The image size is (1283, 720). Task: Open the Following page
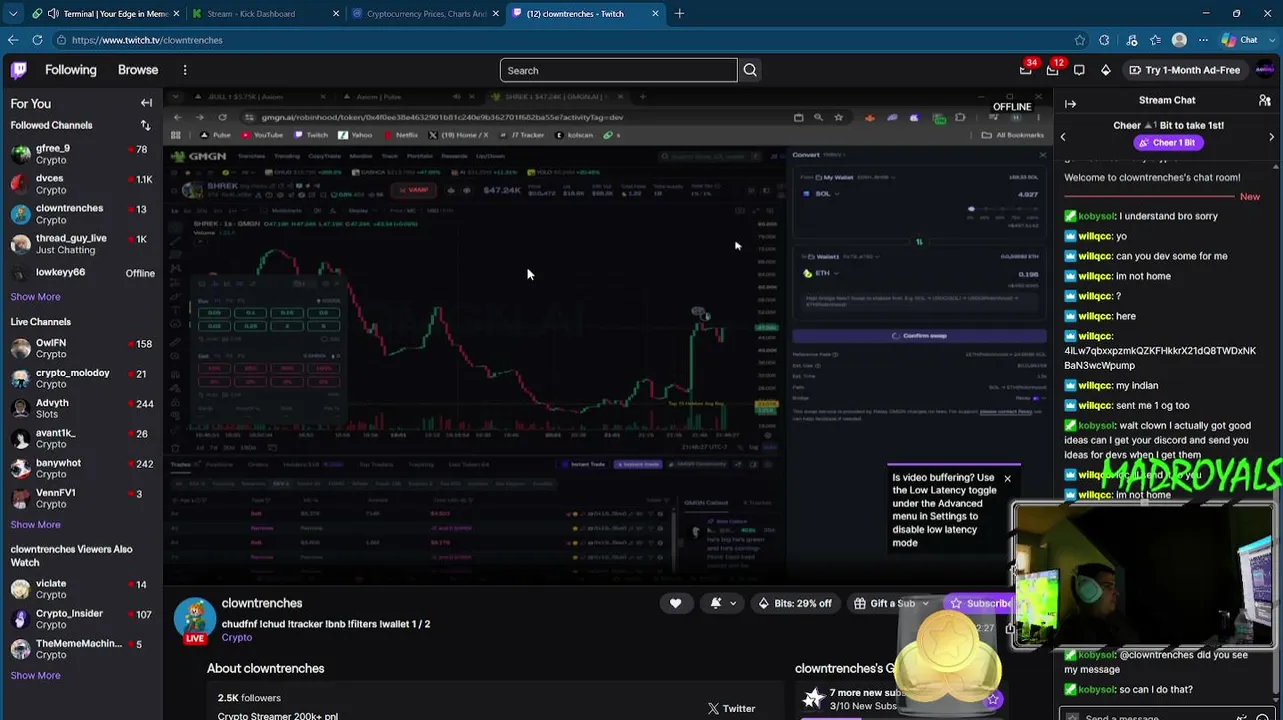pyautogui.click(x=70, y=70)
